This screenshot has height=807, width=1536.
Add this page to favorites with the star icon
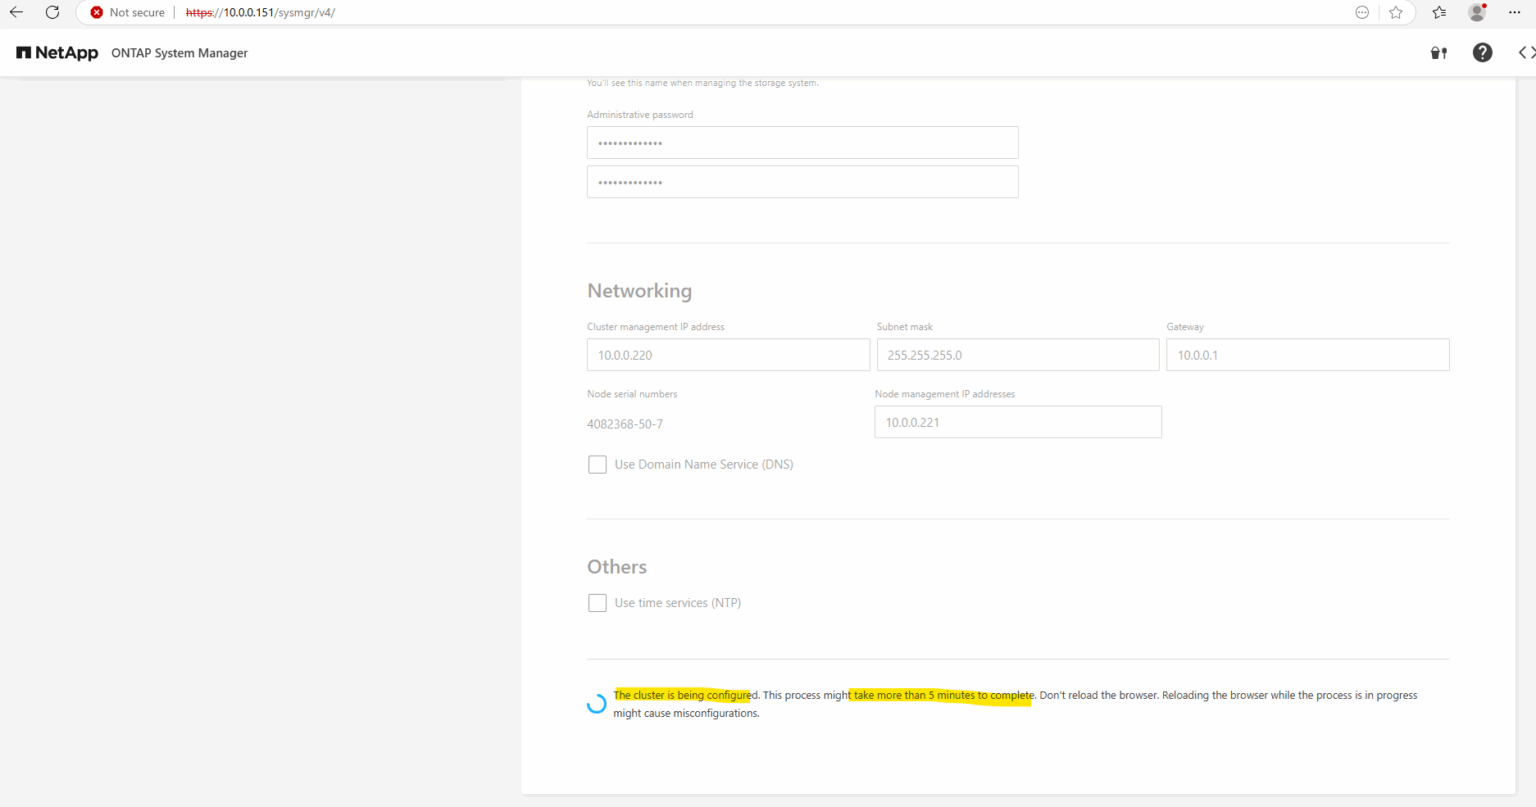coord(1395,12)
